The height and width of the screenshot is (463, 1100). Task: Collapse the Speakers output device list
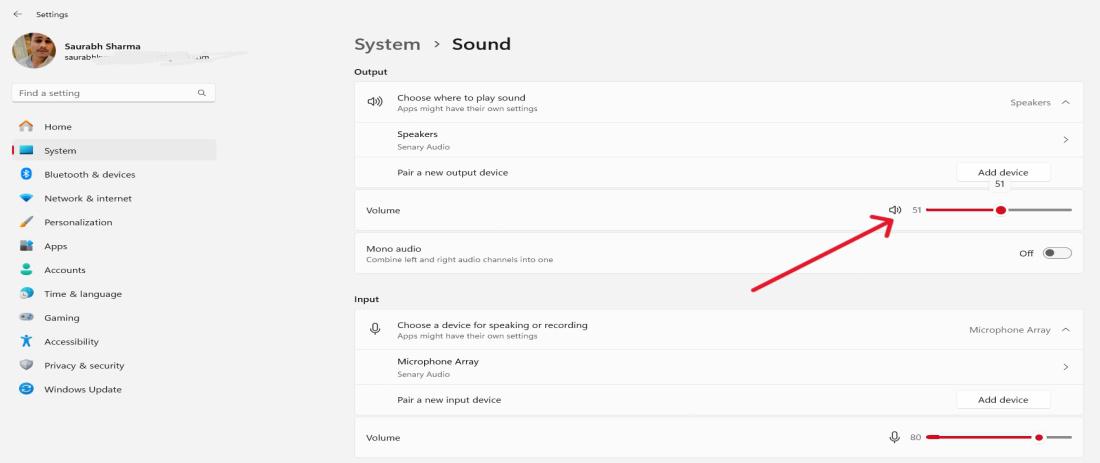coord(1065,102)
